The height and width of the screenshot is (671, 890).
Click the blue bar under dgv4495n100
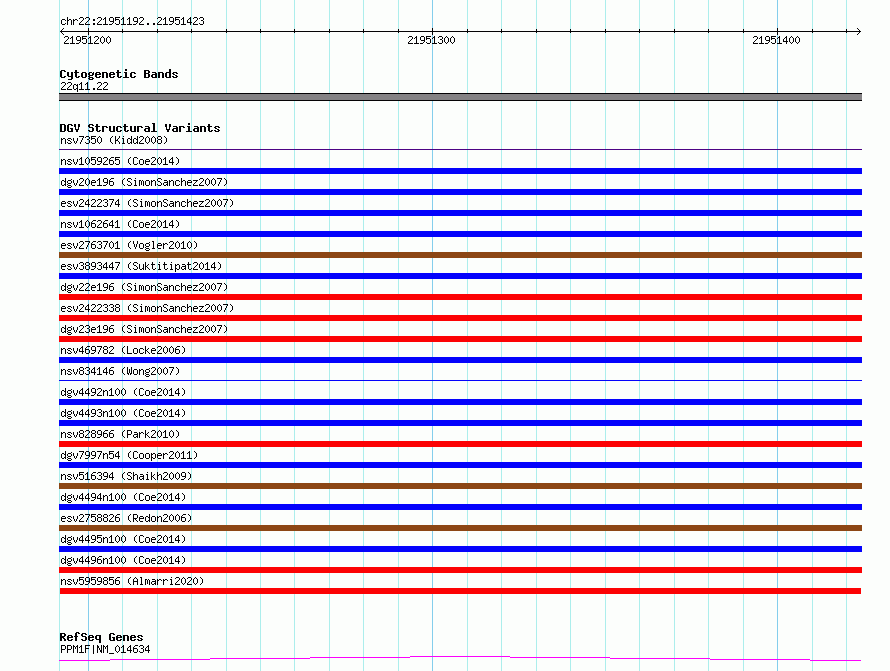(460, 549)
